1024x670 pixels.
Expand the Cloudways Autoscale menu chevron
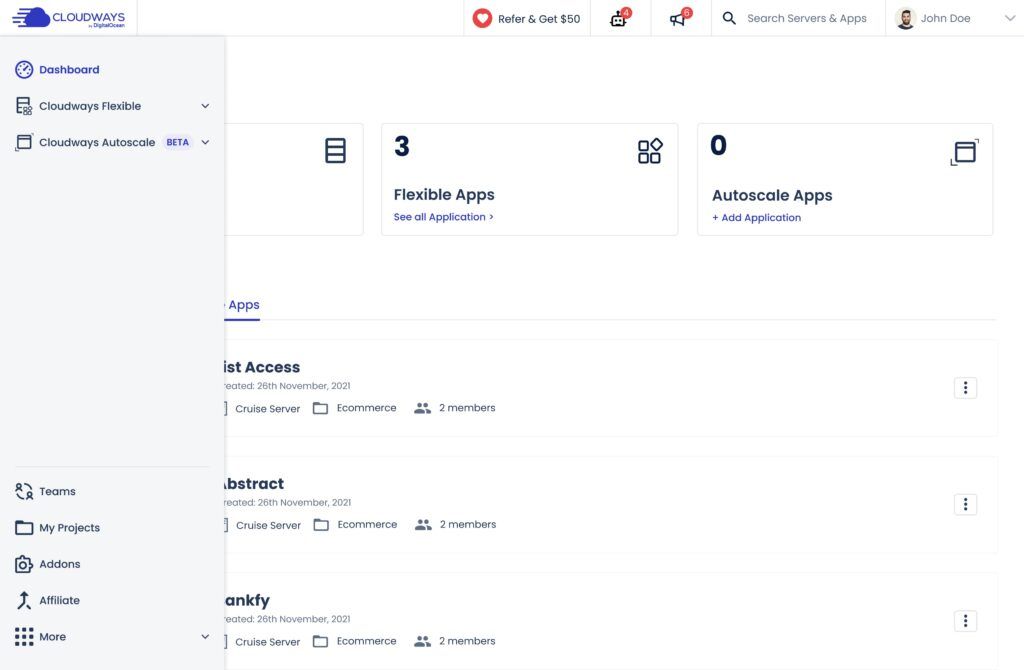click(x=205, y=142)
